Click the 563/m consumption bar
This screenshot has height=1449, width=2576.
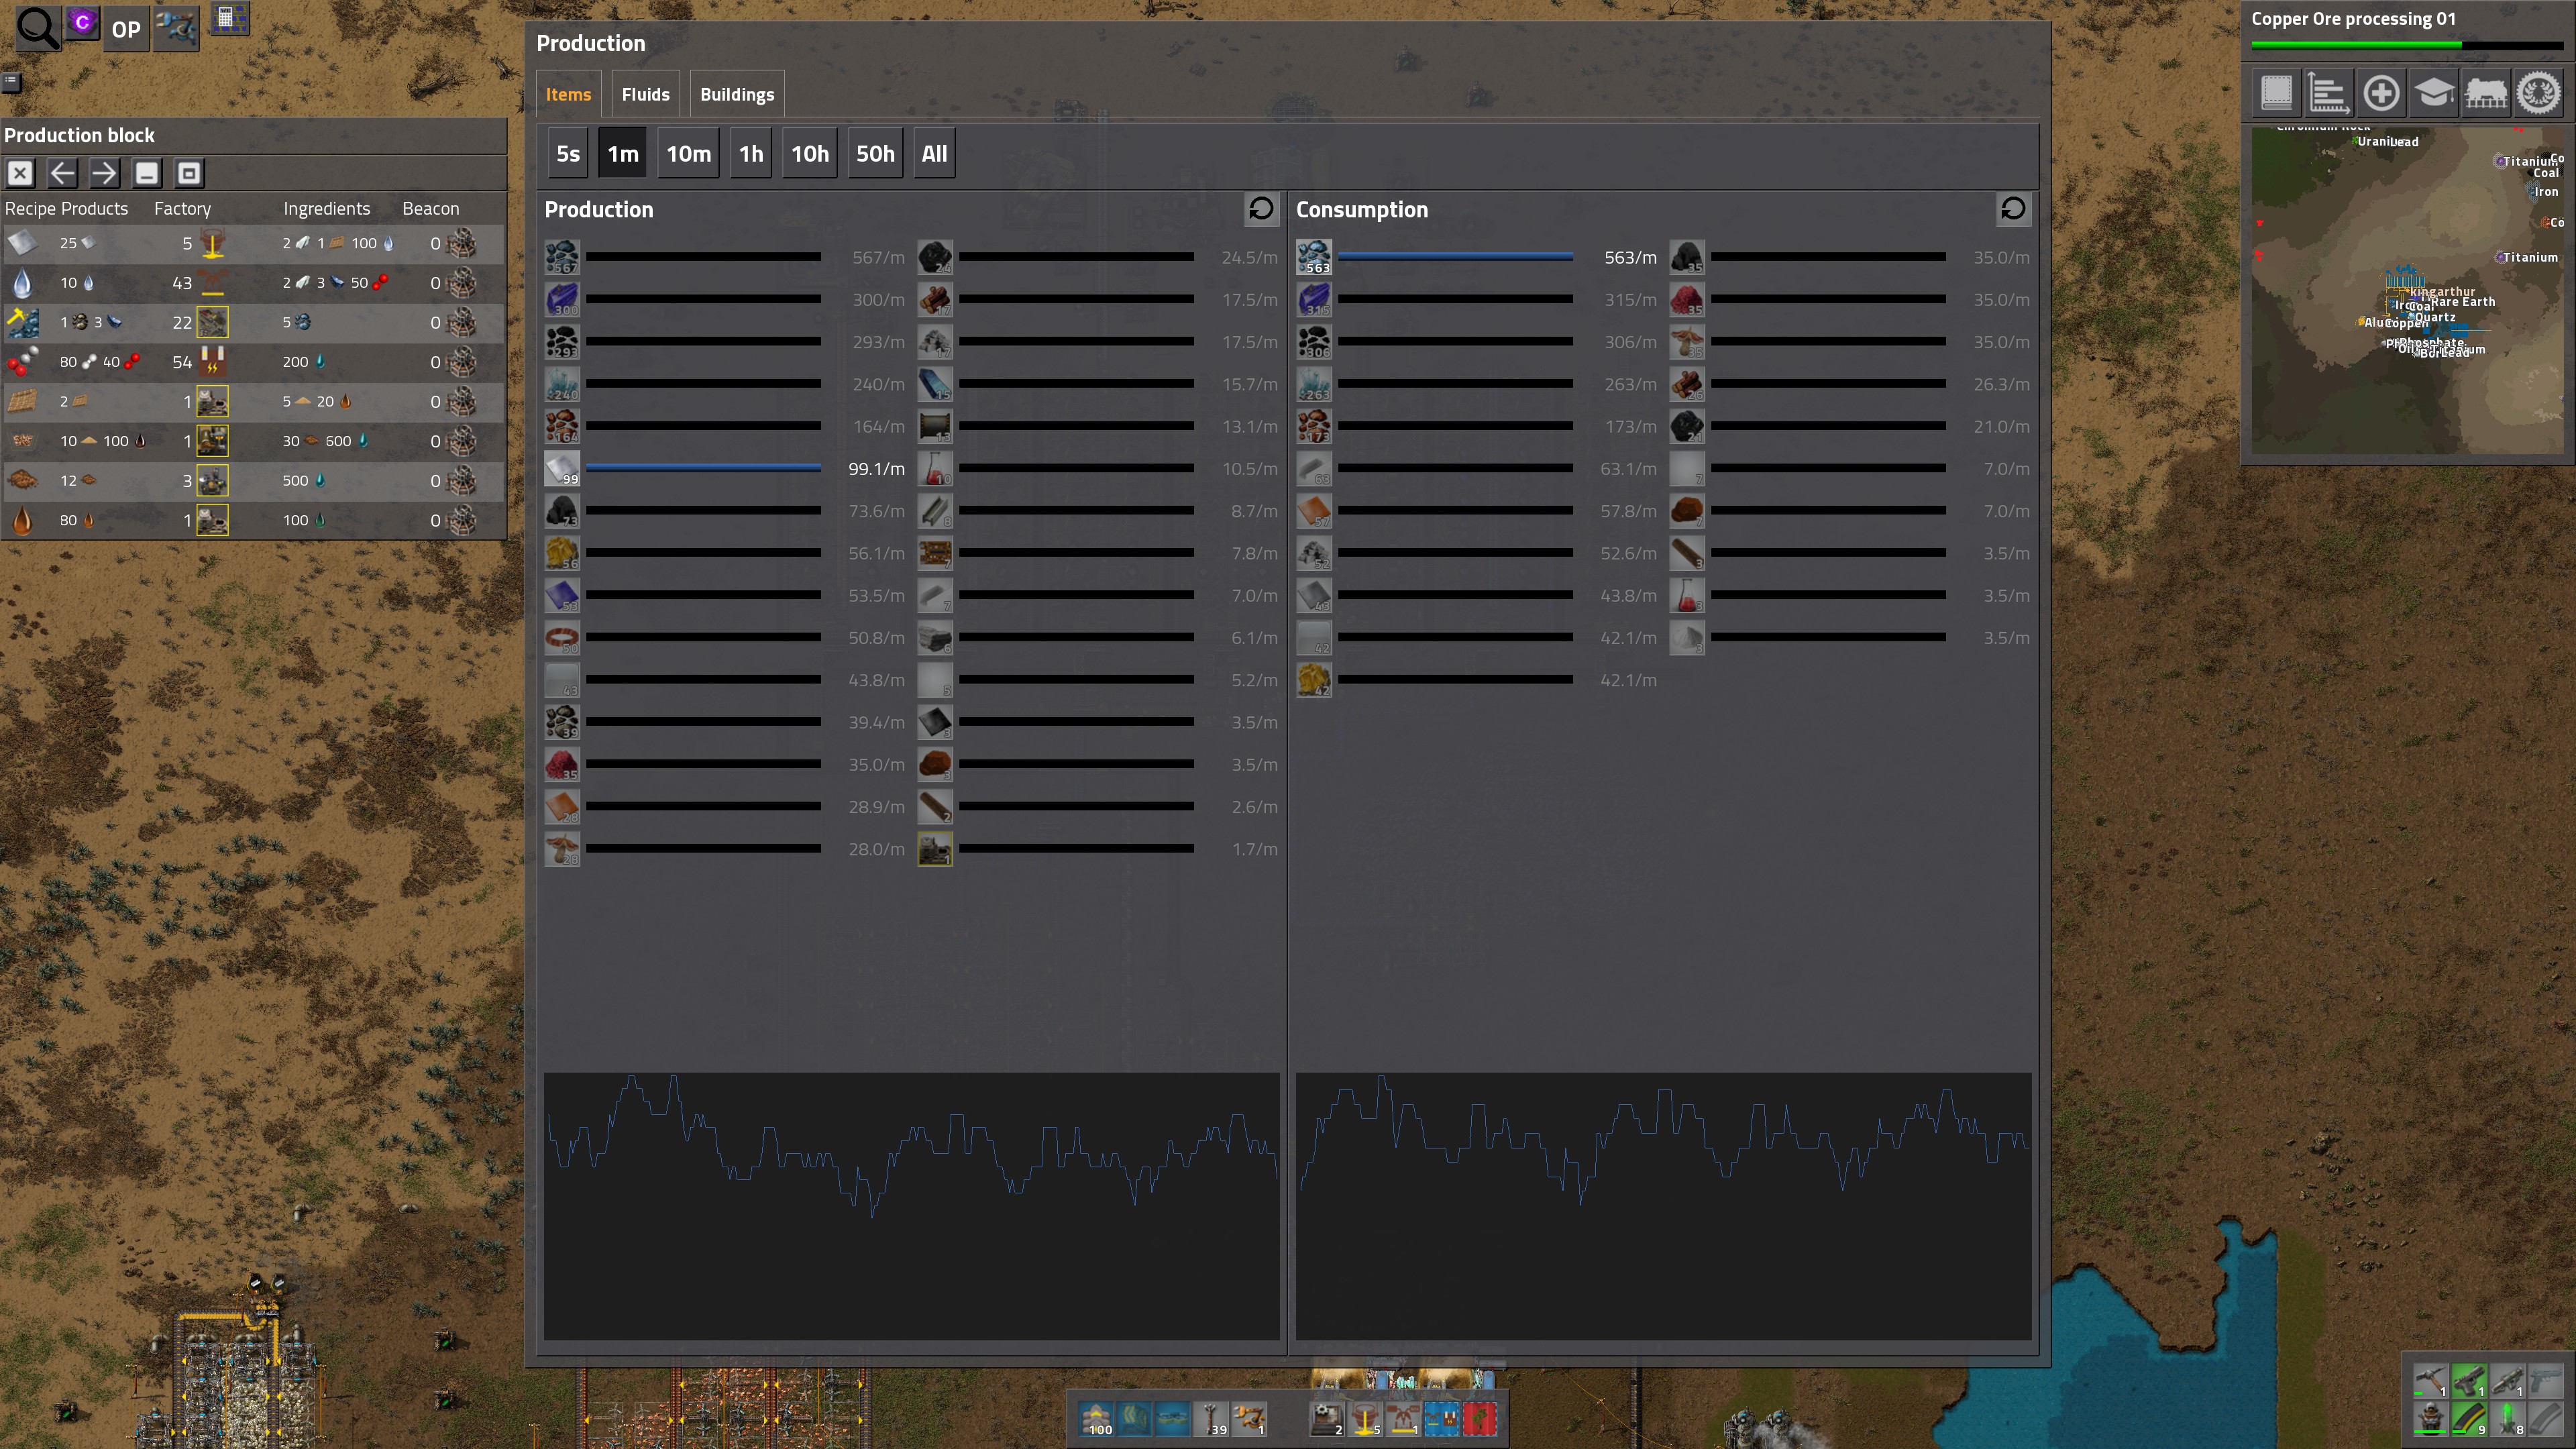coord(1455,257)
